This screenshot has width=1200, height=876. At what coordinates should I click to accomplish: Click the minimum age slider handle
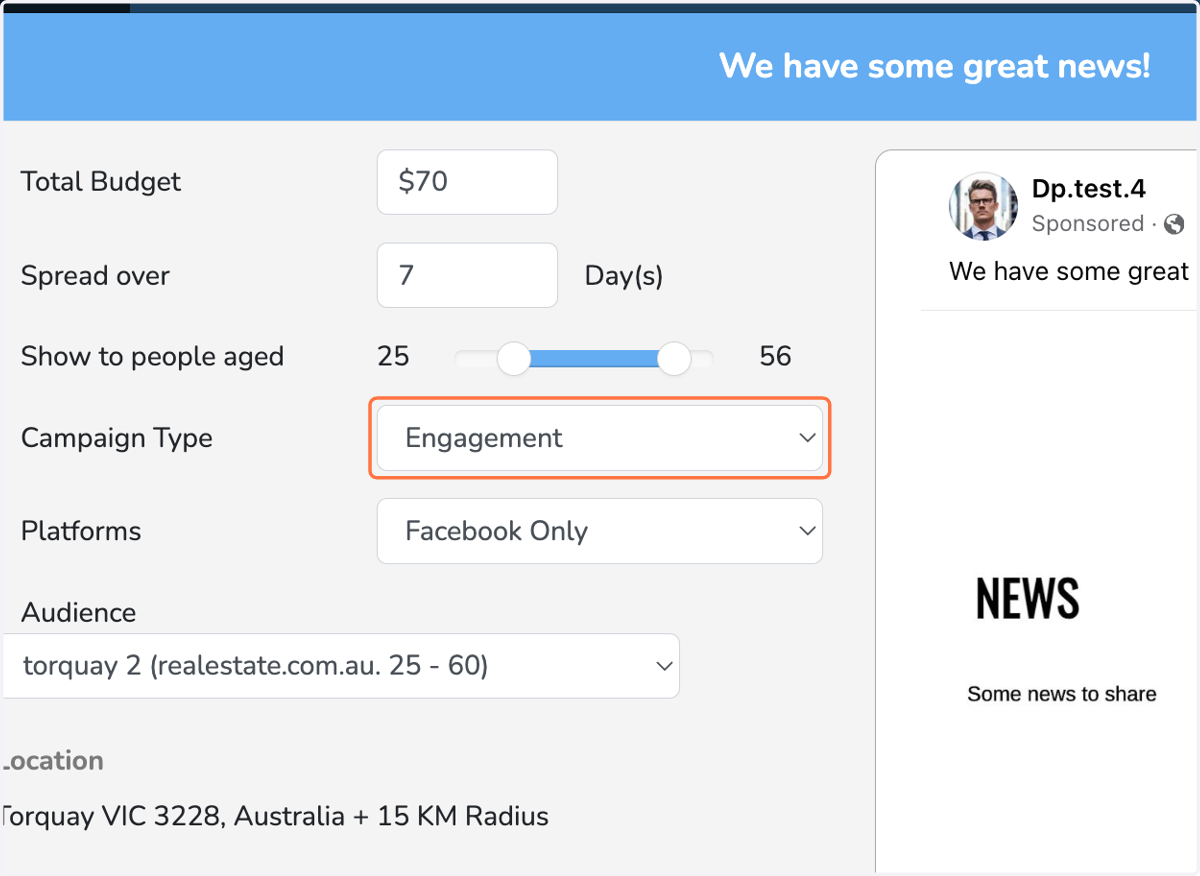(514, 358)
